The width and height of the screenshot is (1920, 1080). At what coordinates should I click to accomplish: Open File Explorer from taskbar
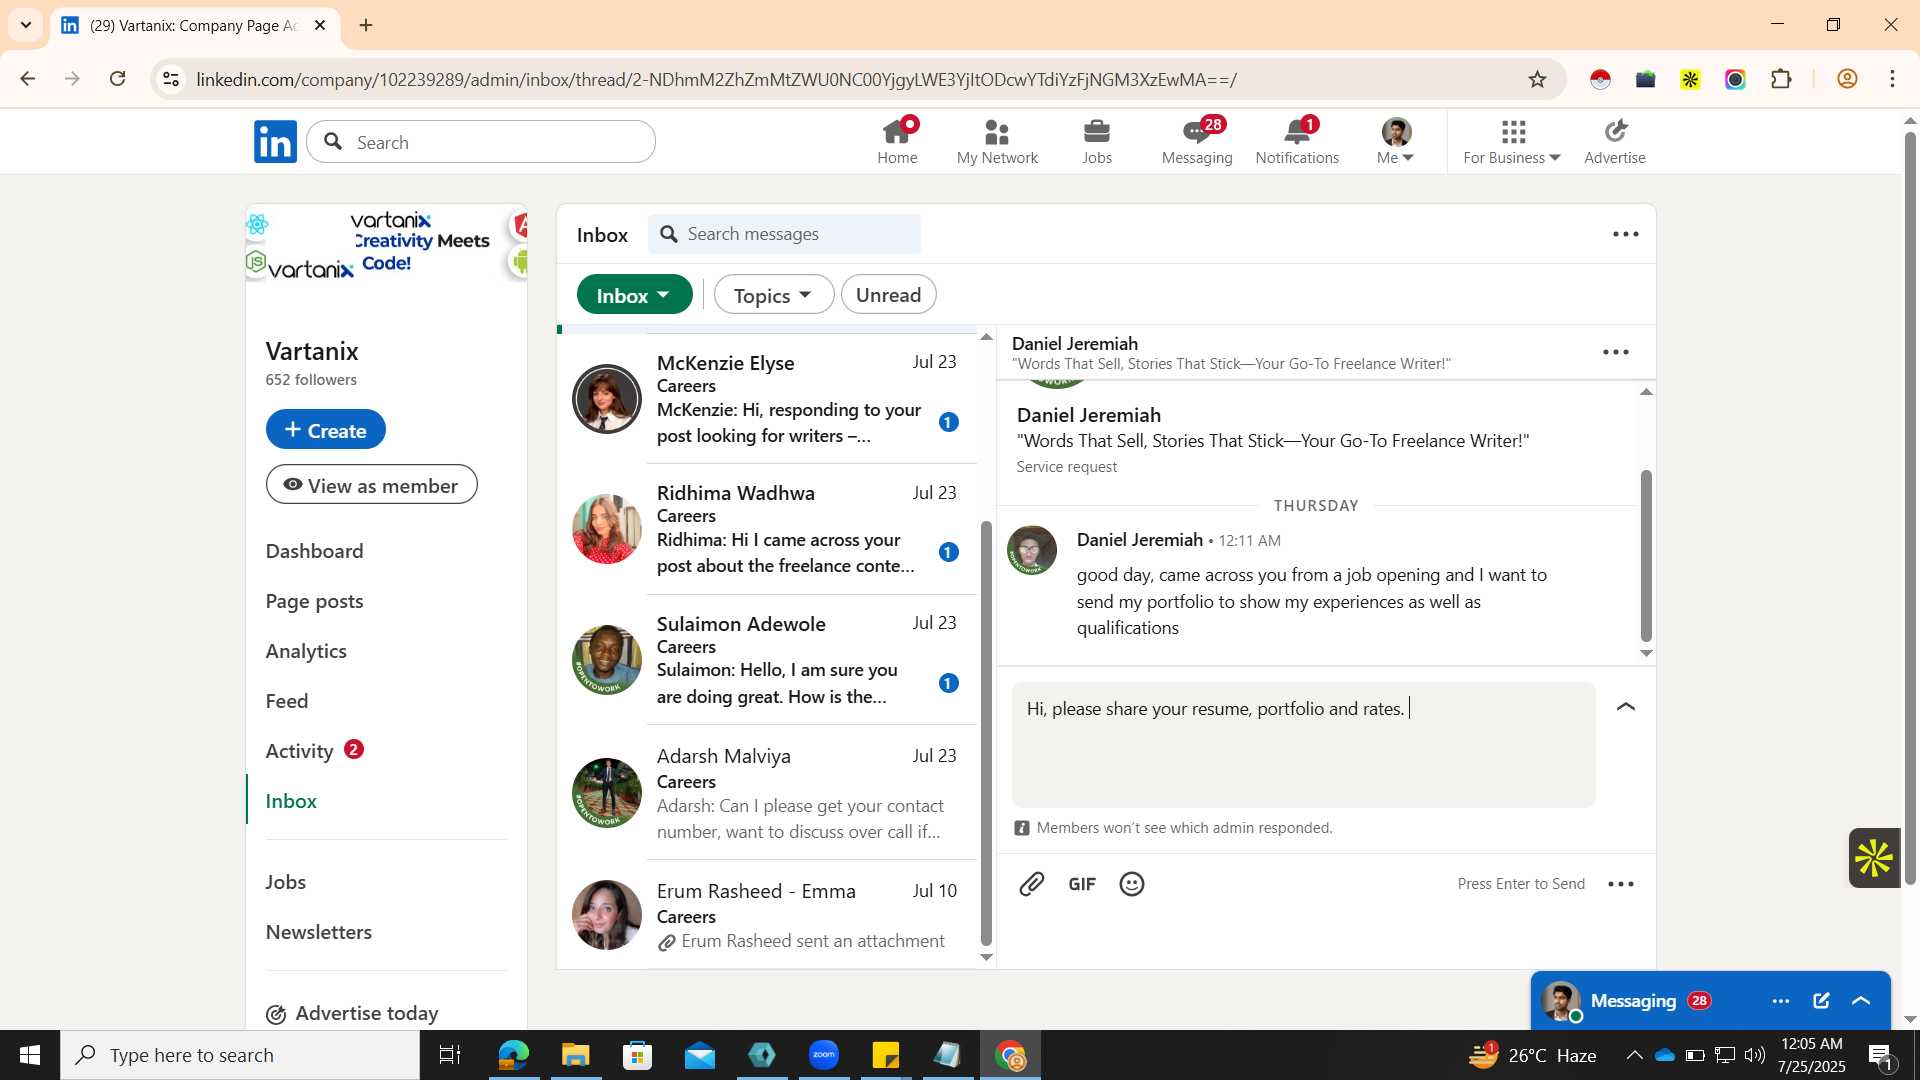pyautogui.click(x=575, y=1055)
